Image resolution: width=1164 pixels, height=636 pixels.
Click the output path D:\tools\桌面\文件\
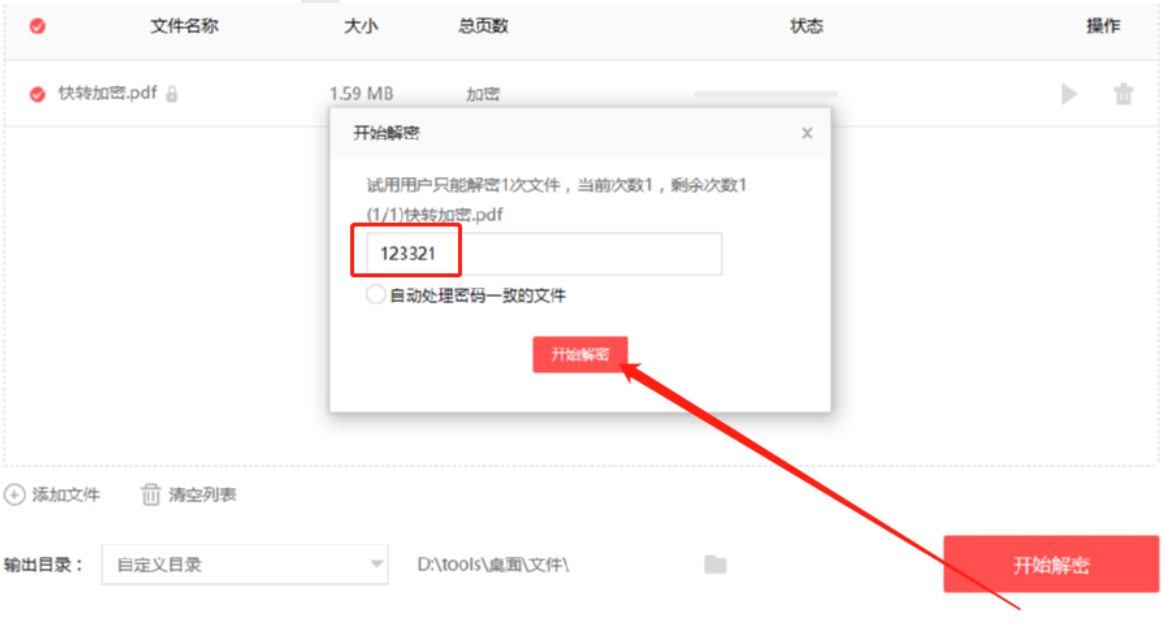[493, 565]
